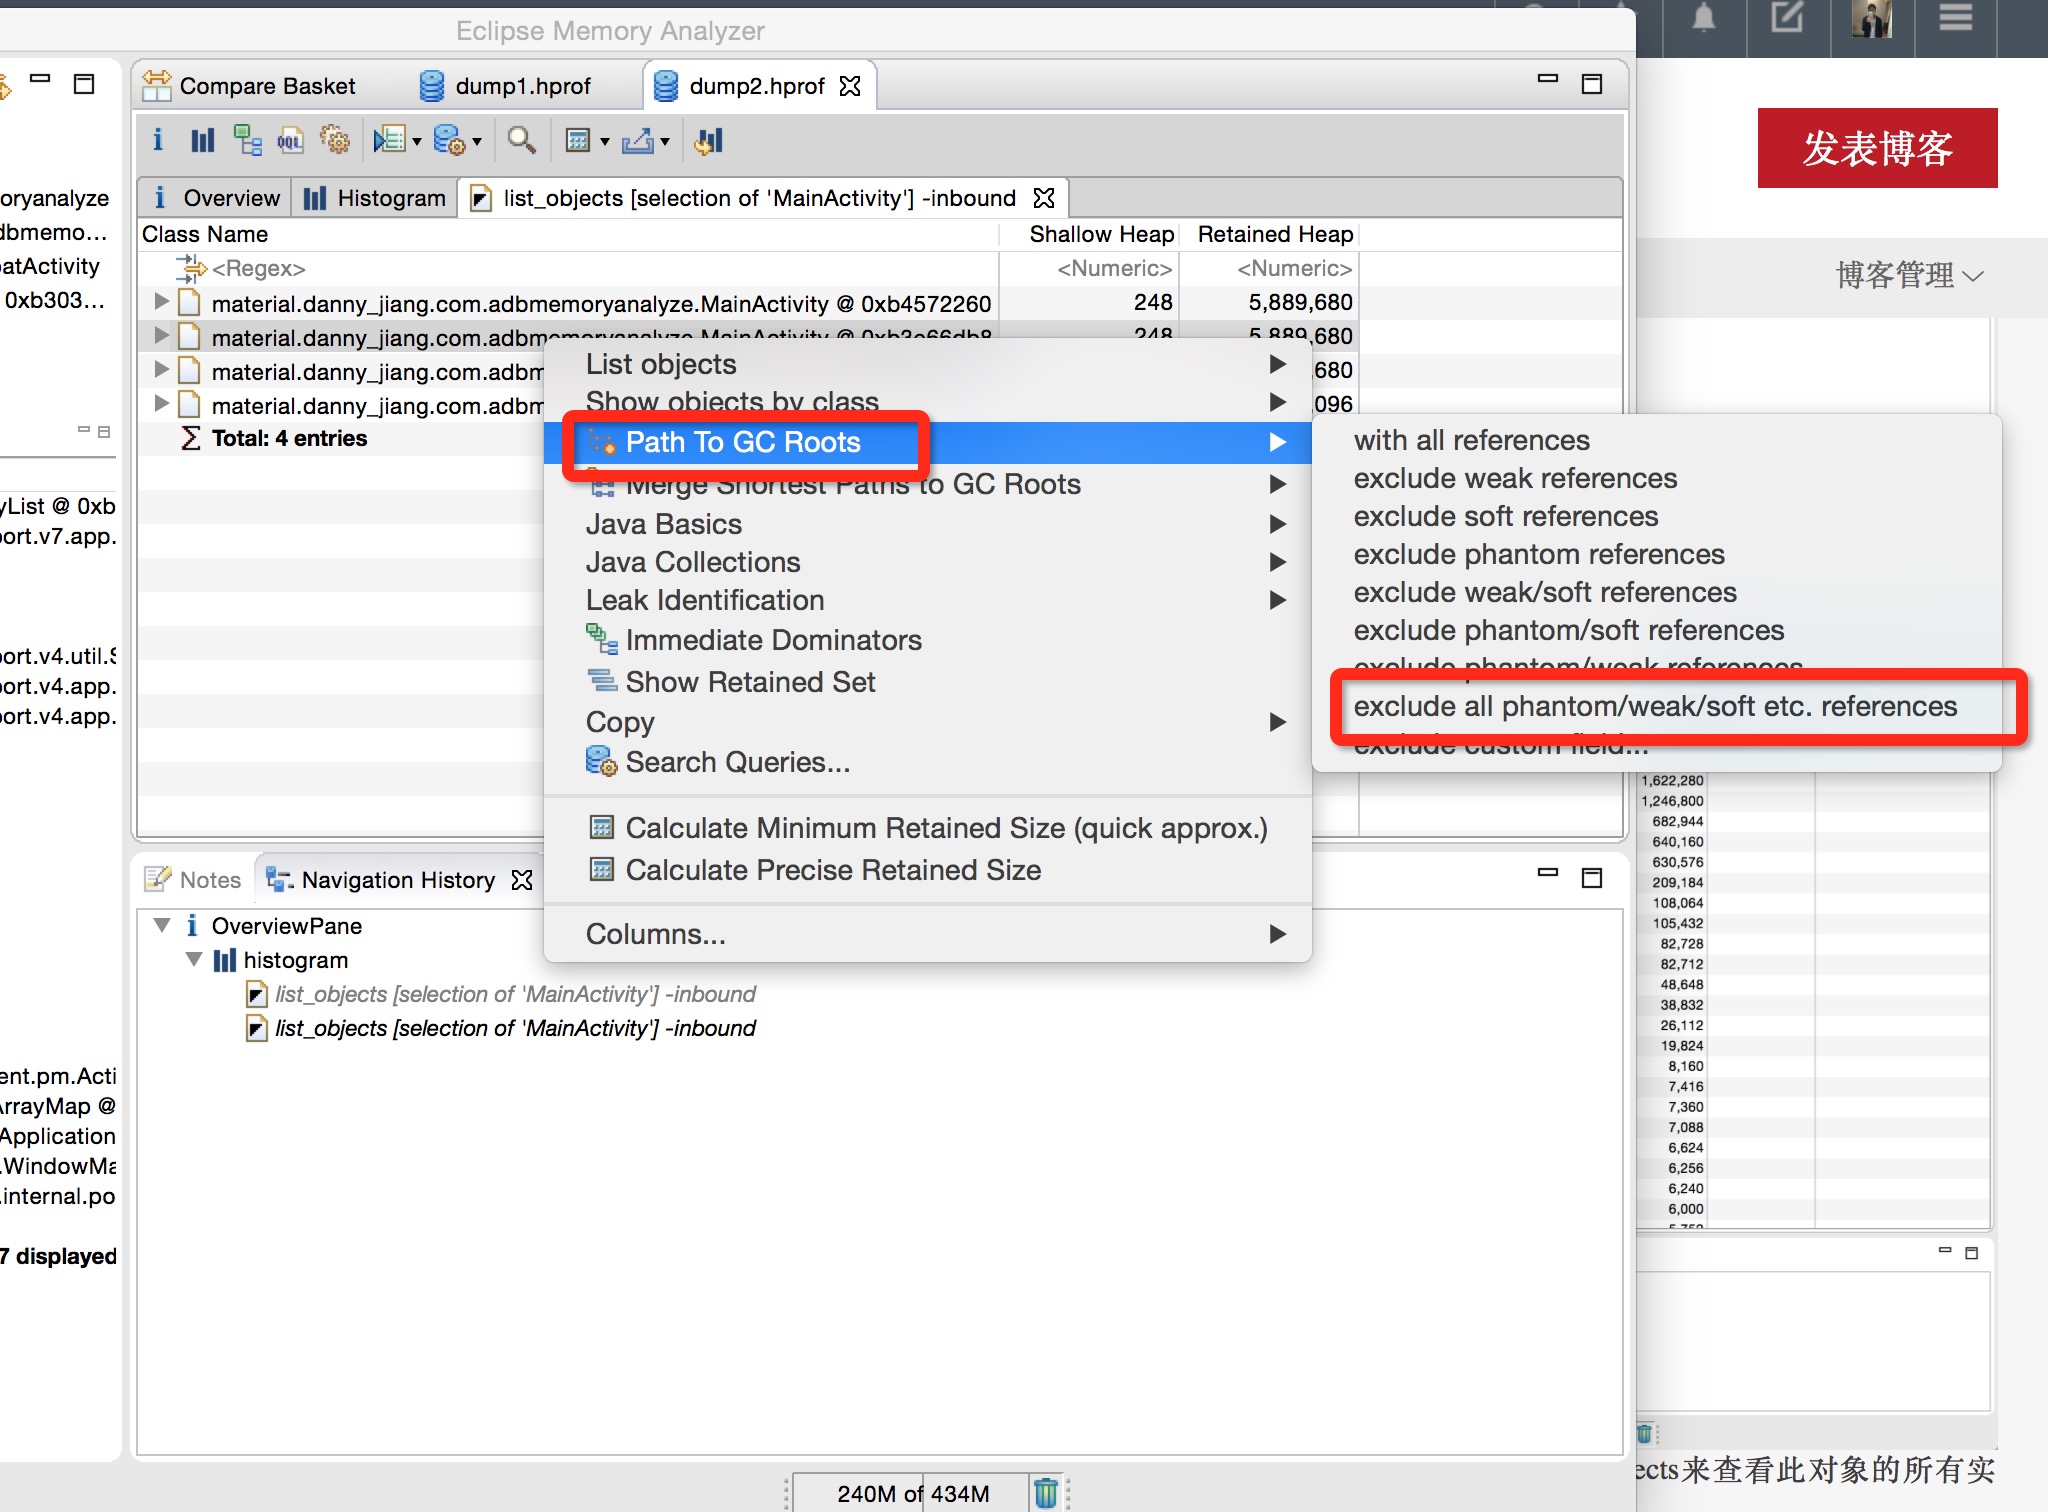The image size is (2048, 1512).
Task: Click the heap dump overview info icon
Action: 158,141
